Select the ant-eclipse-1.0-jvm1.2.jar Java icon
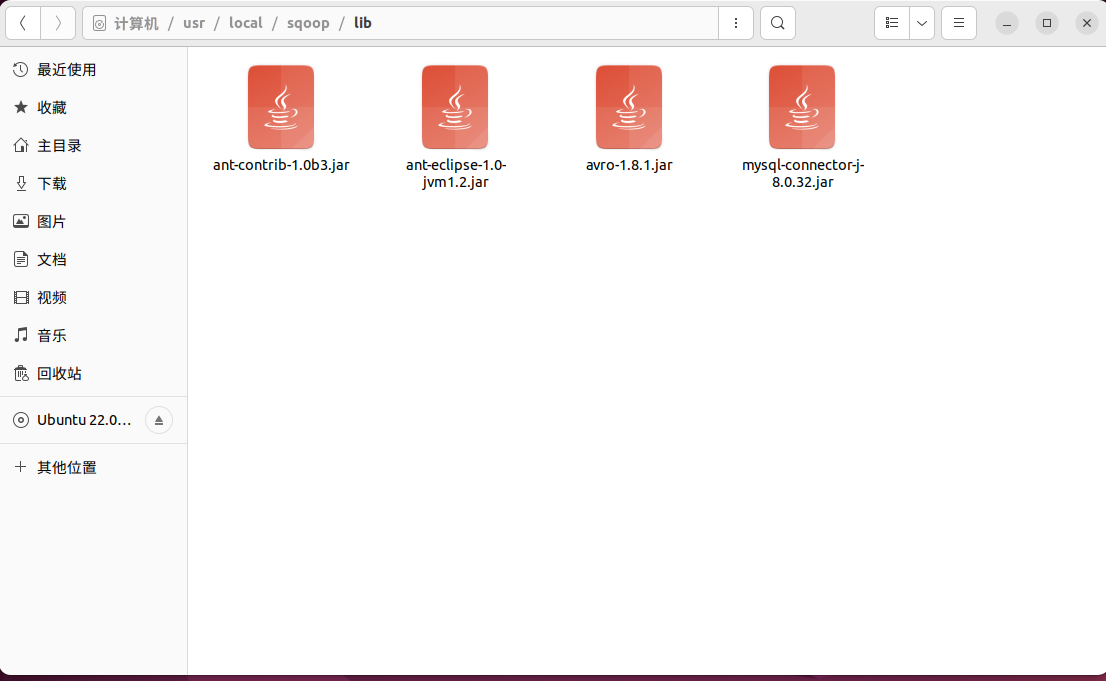 click(x=455, y=107)
